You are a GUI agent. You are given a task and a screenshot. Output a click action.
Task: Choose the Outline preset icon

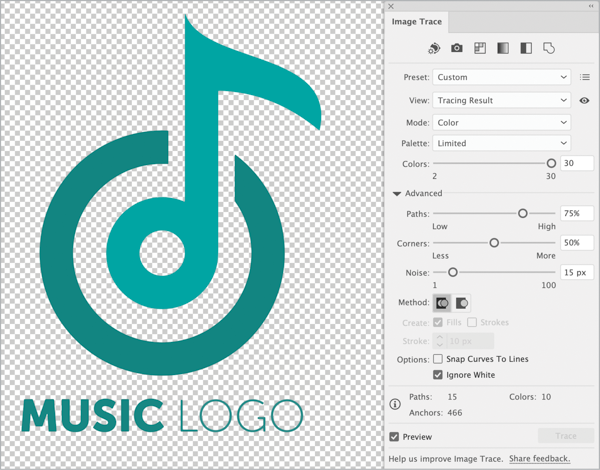pos(549,48)
